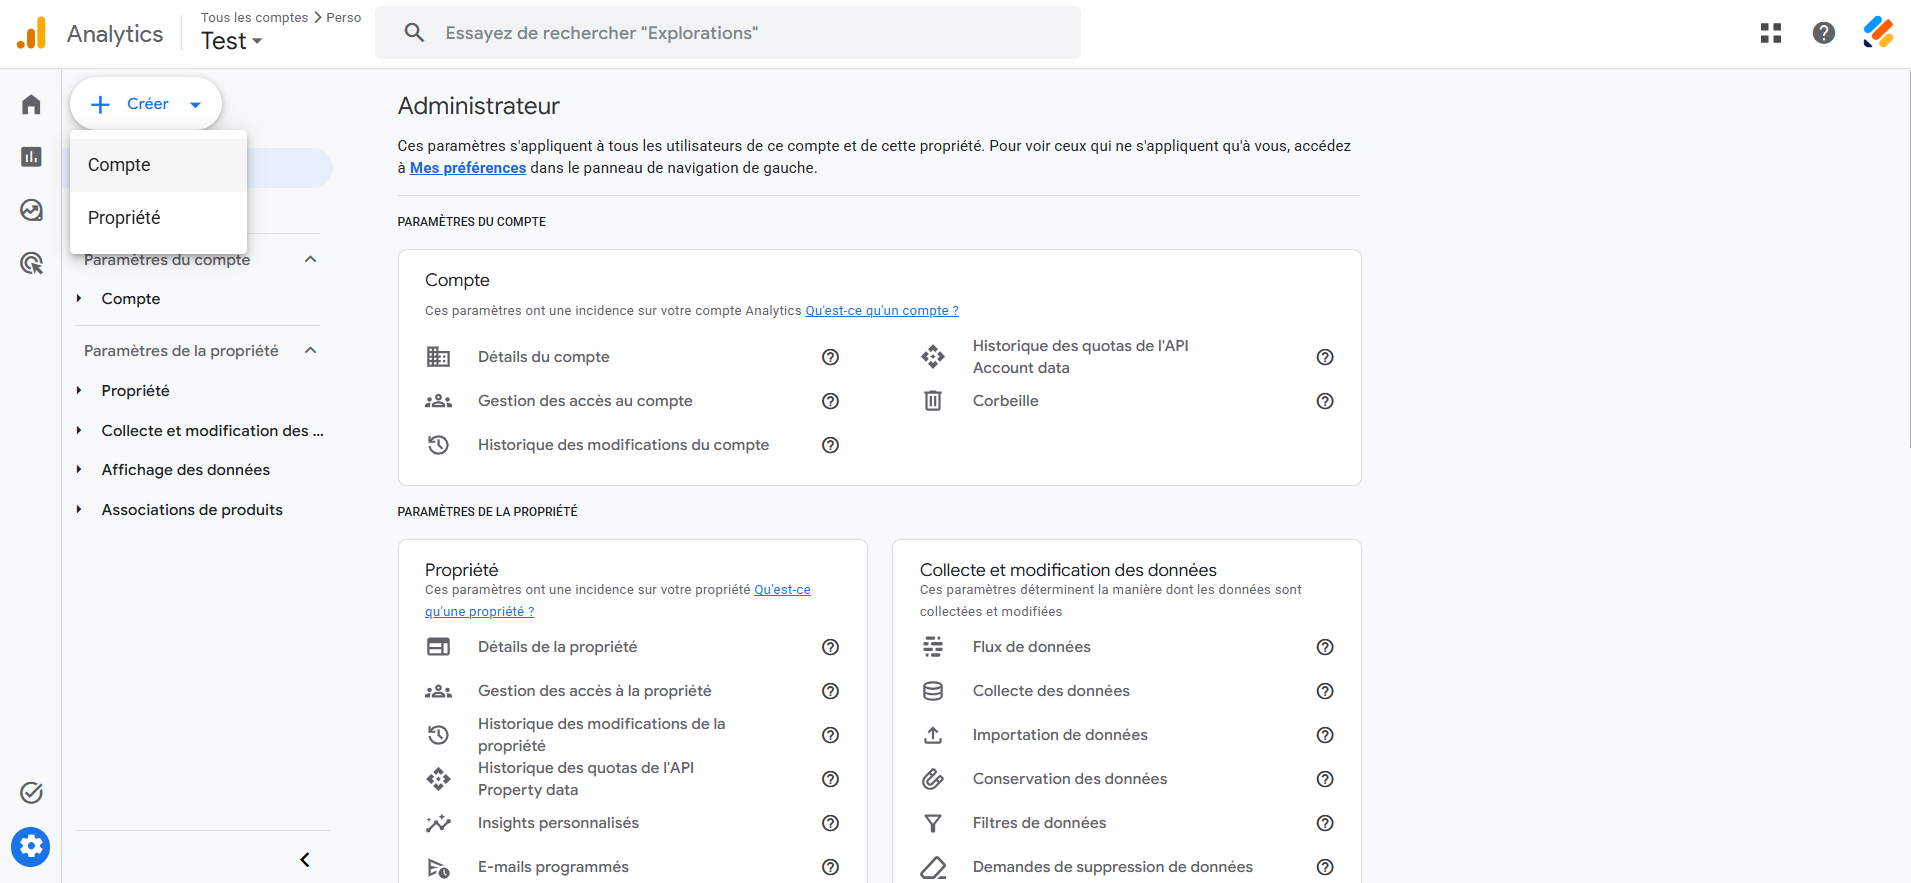Collapse the admin navigation panel arrow
This screenshot has width=1911, height=883.
point(305,860)
